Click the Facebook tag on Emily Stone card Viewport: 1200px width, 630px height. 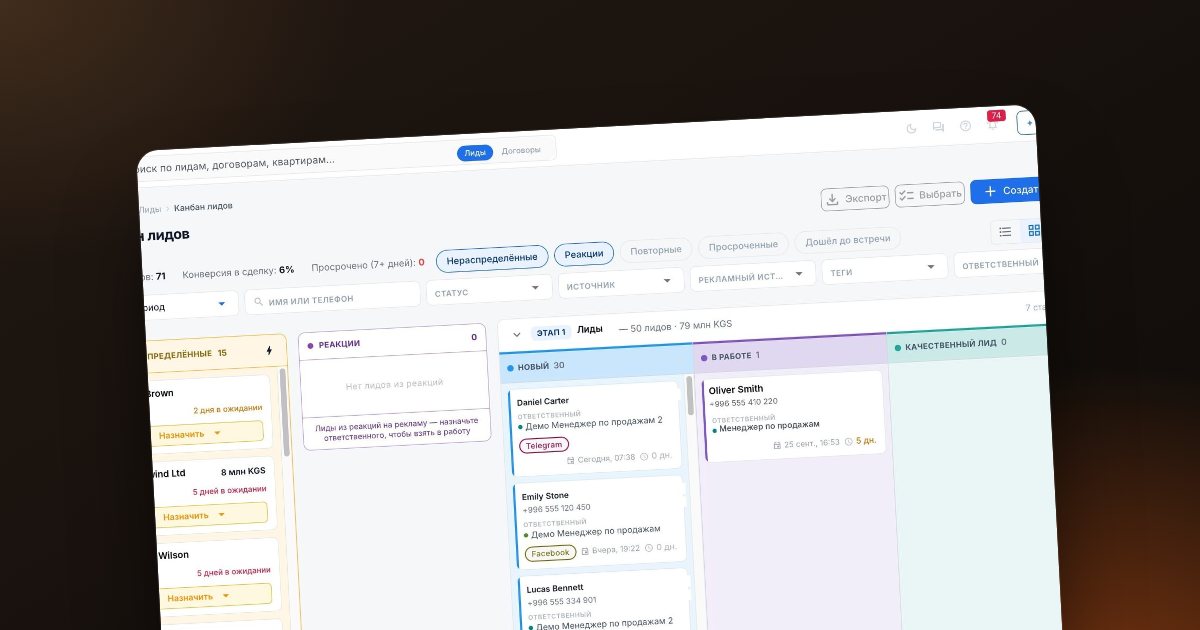tap(551, 553)
